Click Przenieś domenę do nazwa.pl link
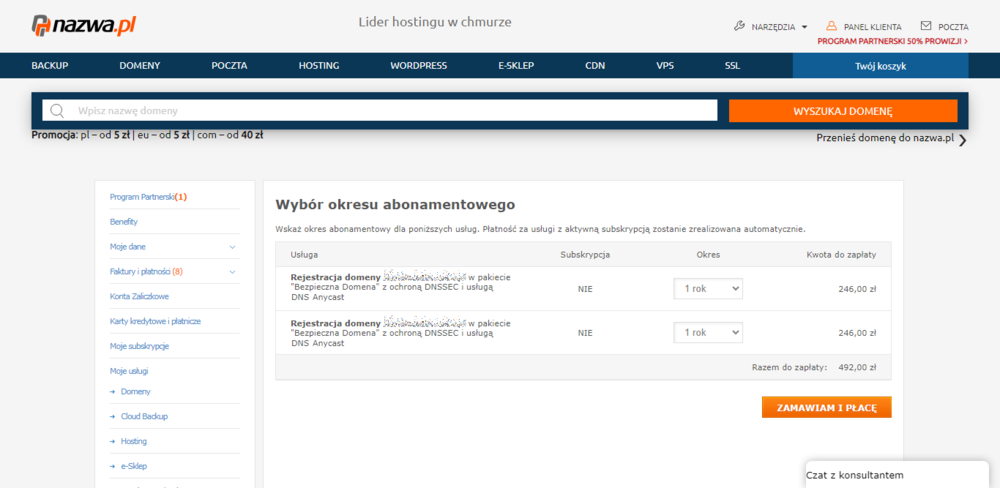The height and width of the screenshot is (488, 1000). (885, 138)
